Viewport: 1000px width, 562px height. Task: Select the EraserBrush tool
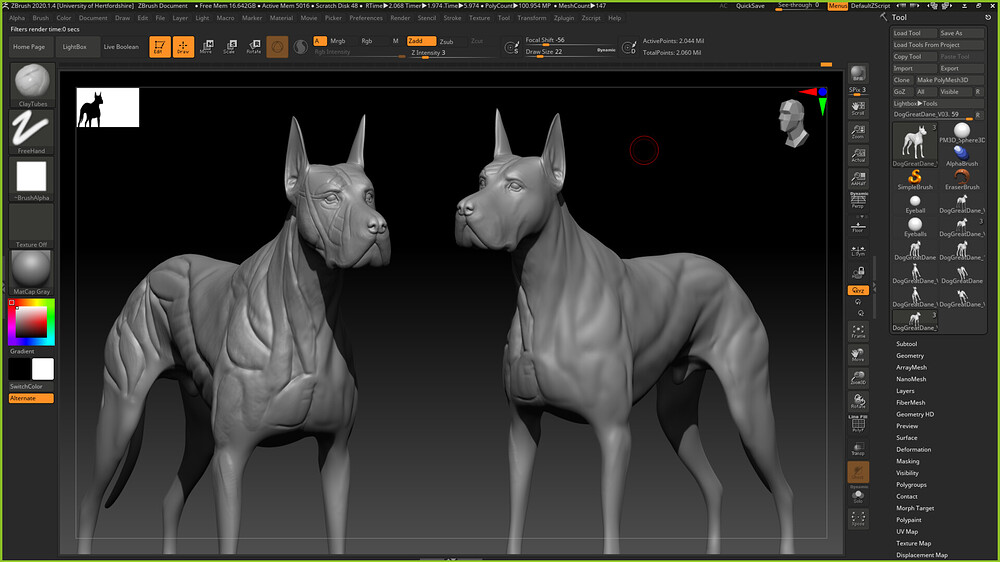(962, 179)
